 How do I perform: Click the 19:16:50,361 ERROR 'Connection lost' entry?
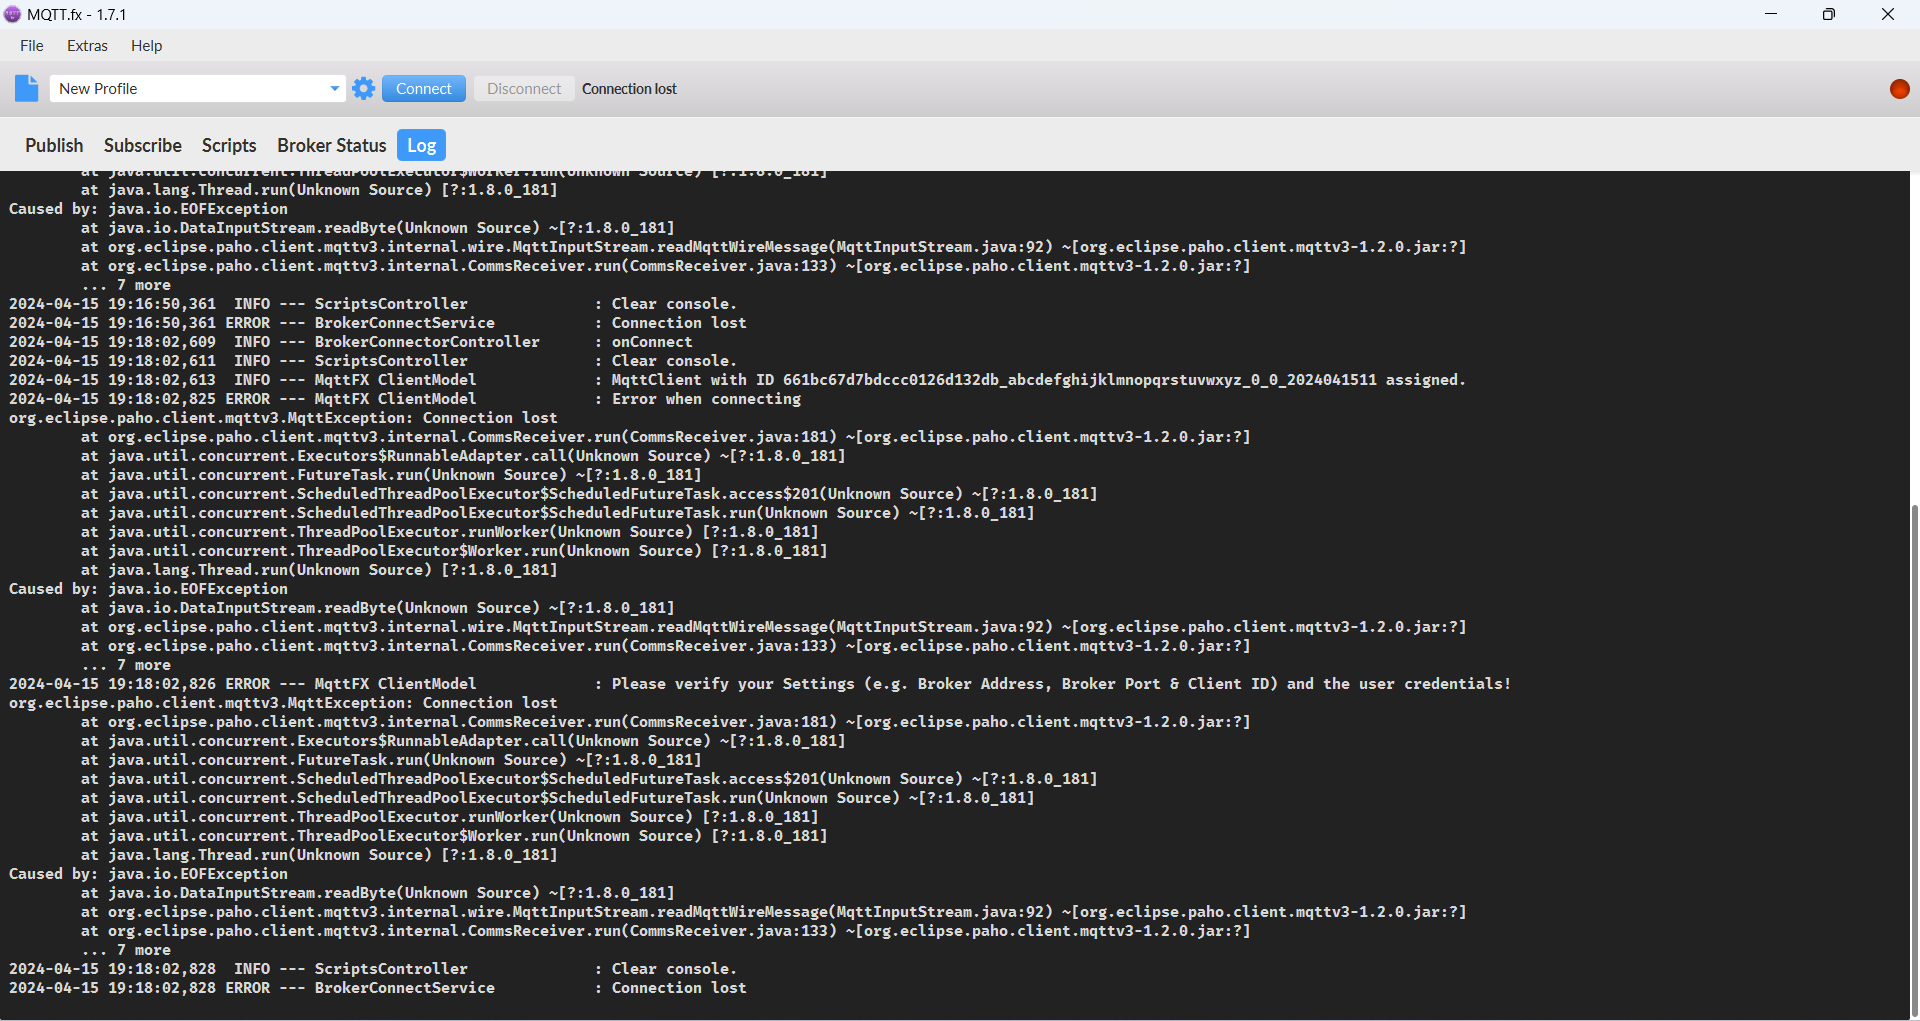pyautogui.click(x=378, y=323)
